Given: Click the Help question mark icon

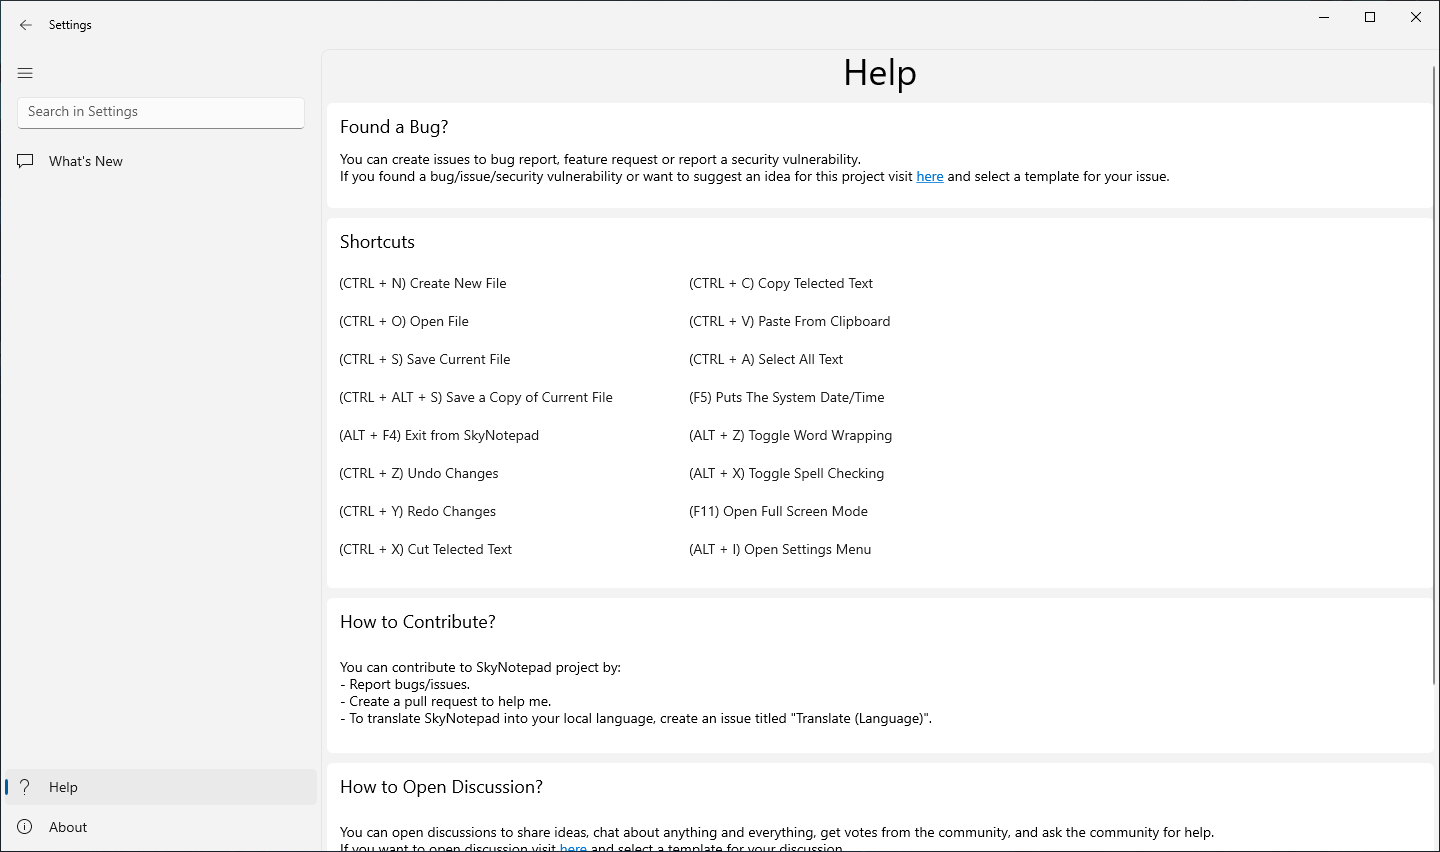Looking at the screenshot, I should pos(26,787).
